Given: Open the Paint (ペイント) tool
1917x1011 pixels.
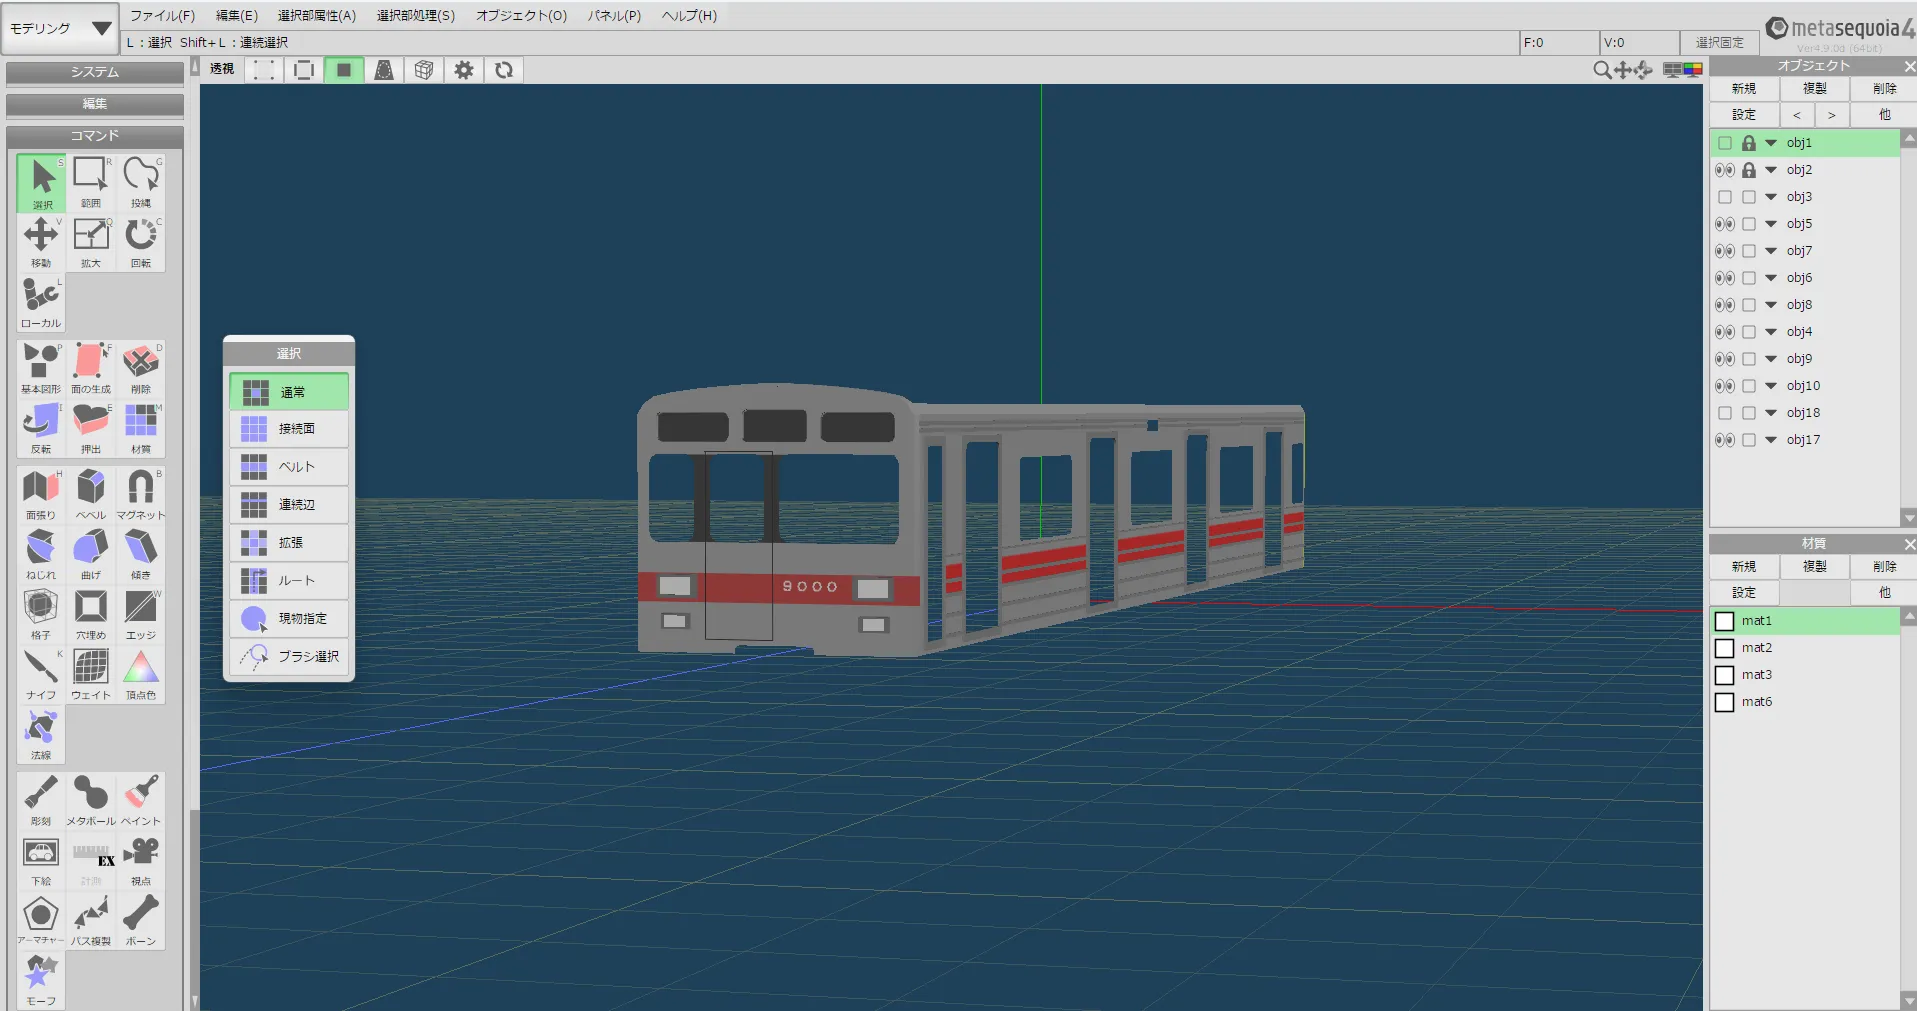Looking at the screenshot, I should (141, 799).
